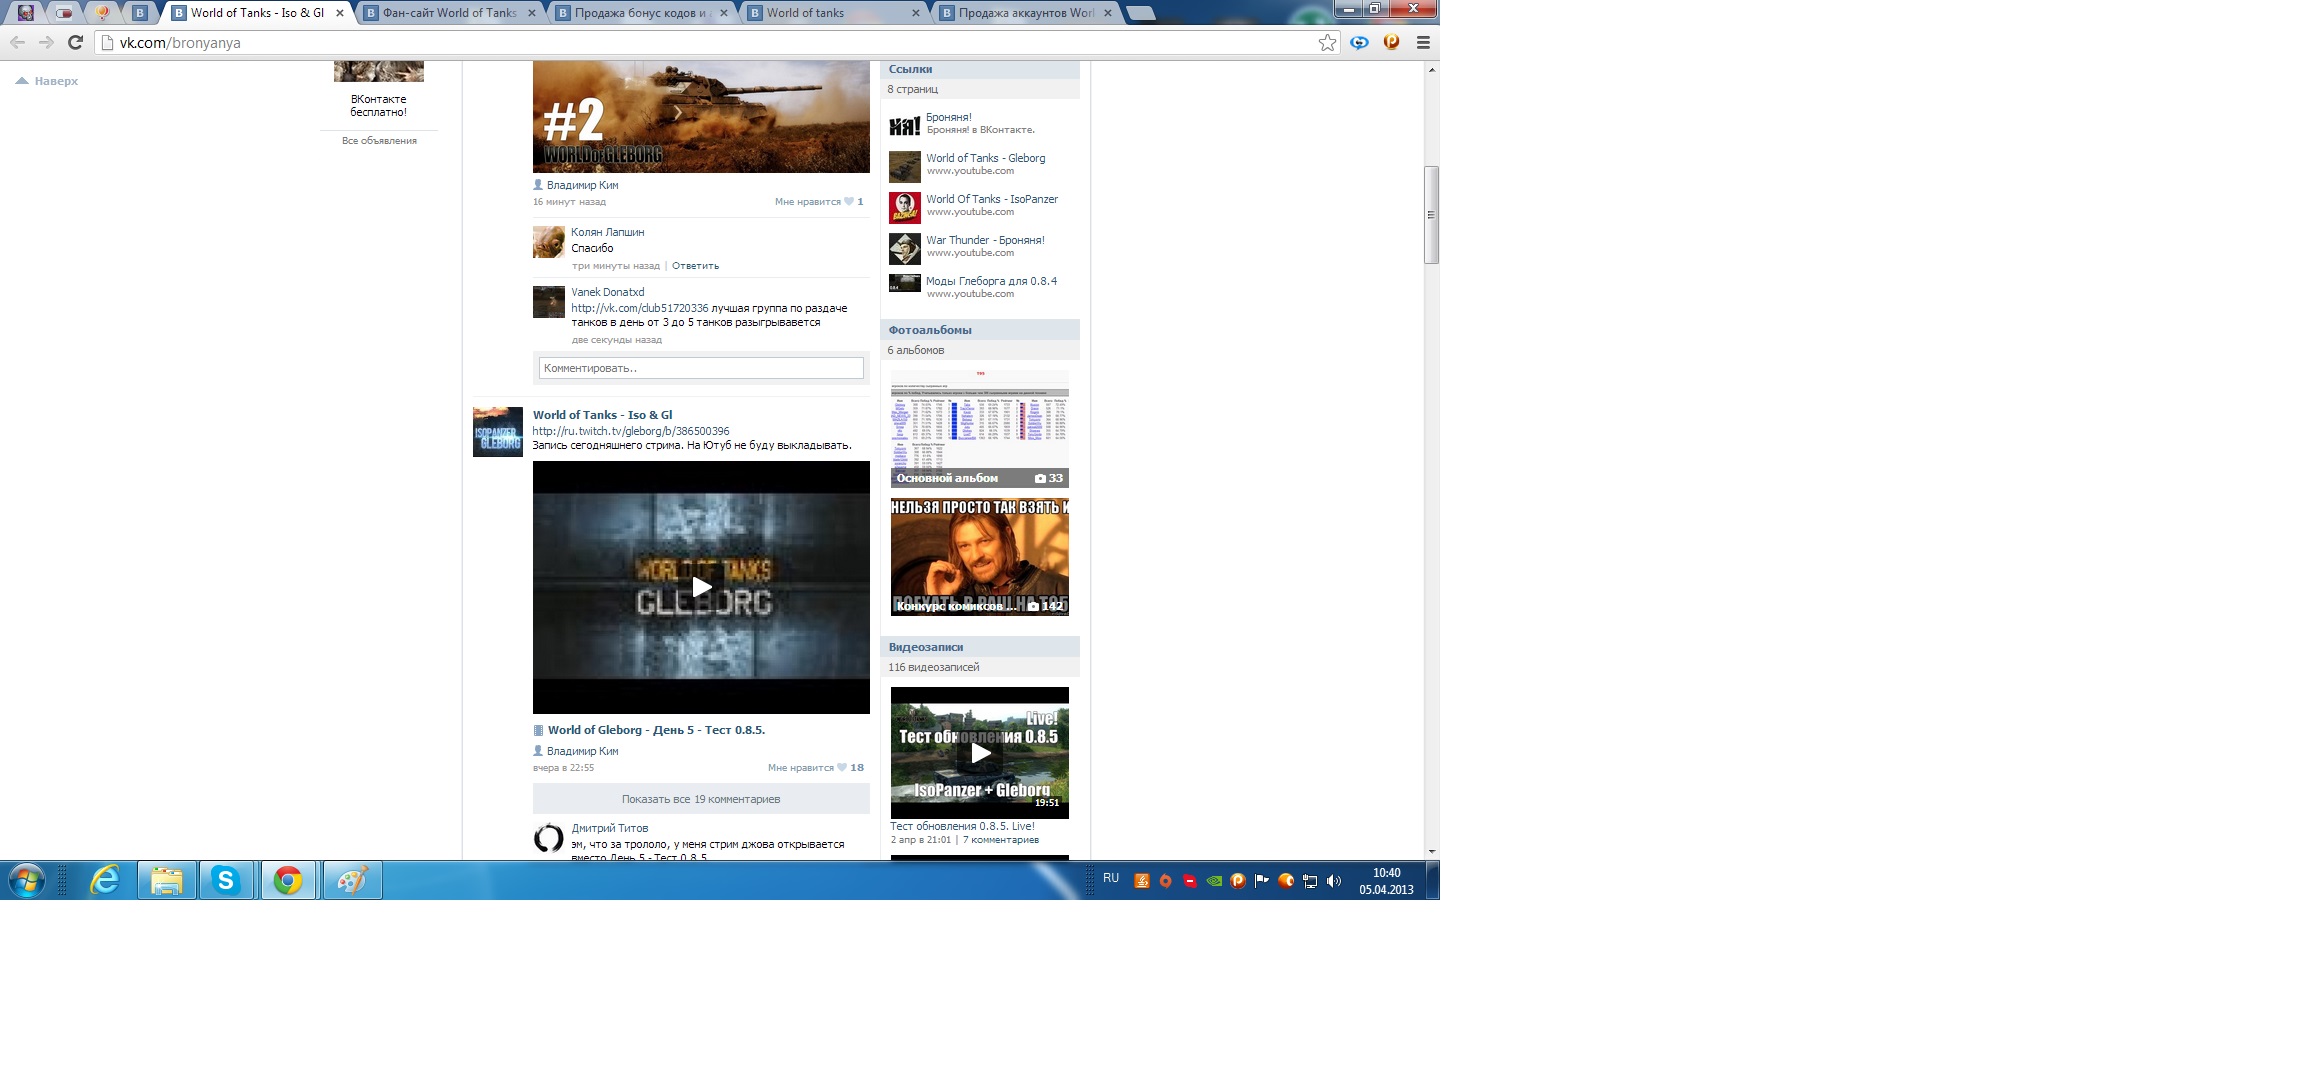Bookmark this page with the star icon
This screenshot has width=2316, height=1086.
pyautogui.click(x=1327, y=42)
